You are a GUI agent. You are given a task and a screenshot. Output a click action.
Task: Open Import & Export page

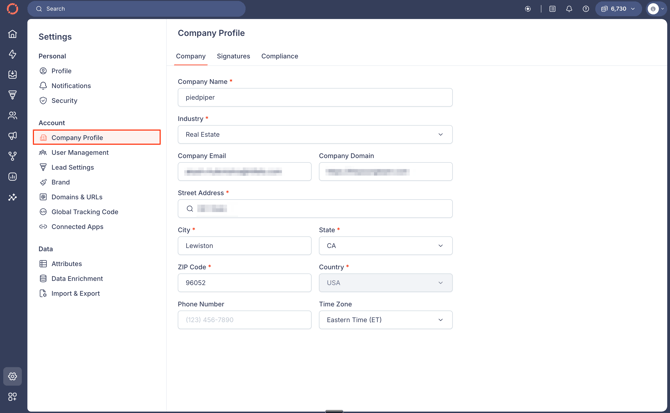coord(75,294)
